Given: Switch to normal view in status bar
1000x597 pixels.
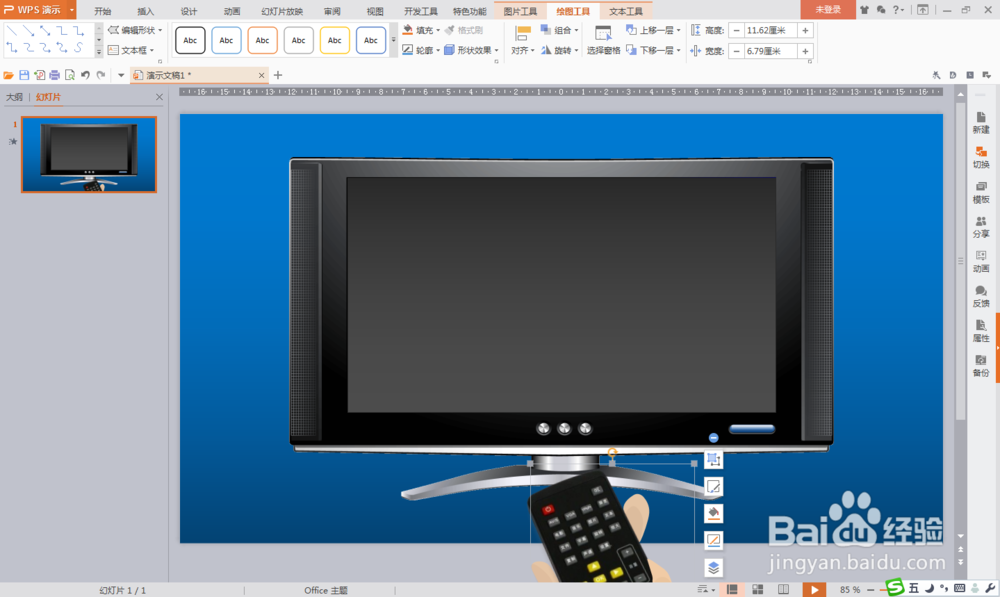Looking at the screenshot, I should click(732, 590).
